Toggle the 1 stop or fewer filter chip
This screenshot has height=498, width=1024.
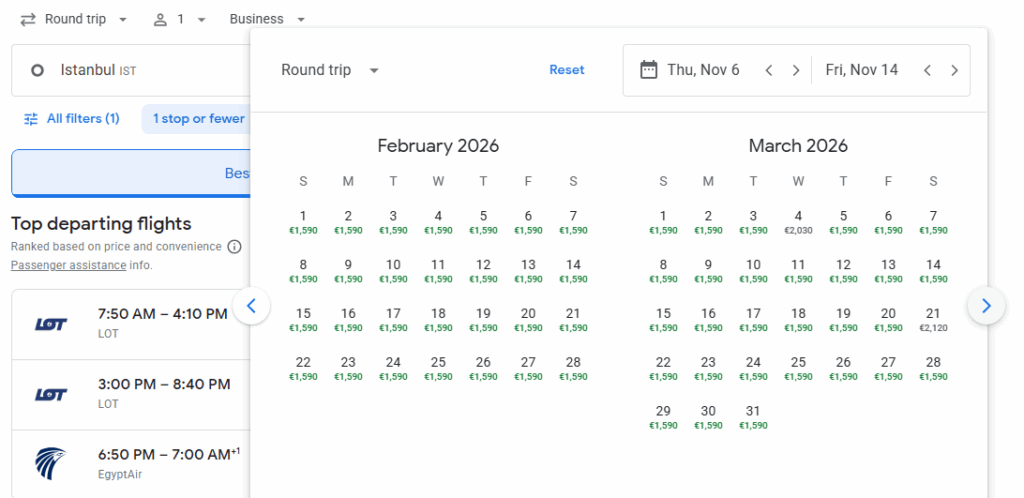[198, 119]
